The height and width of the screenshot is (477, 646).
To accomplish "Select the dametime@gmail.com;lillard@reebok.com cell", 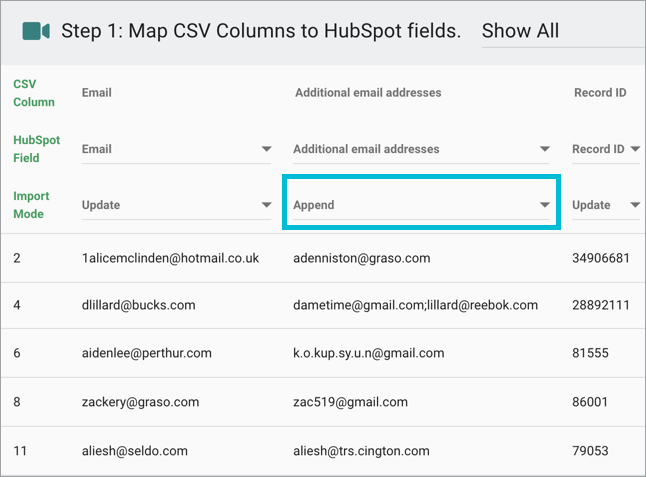I will (x=416, y=305).
